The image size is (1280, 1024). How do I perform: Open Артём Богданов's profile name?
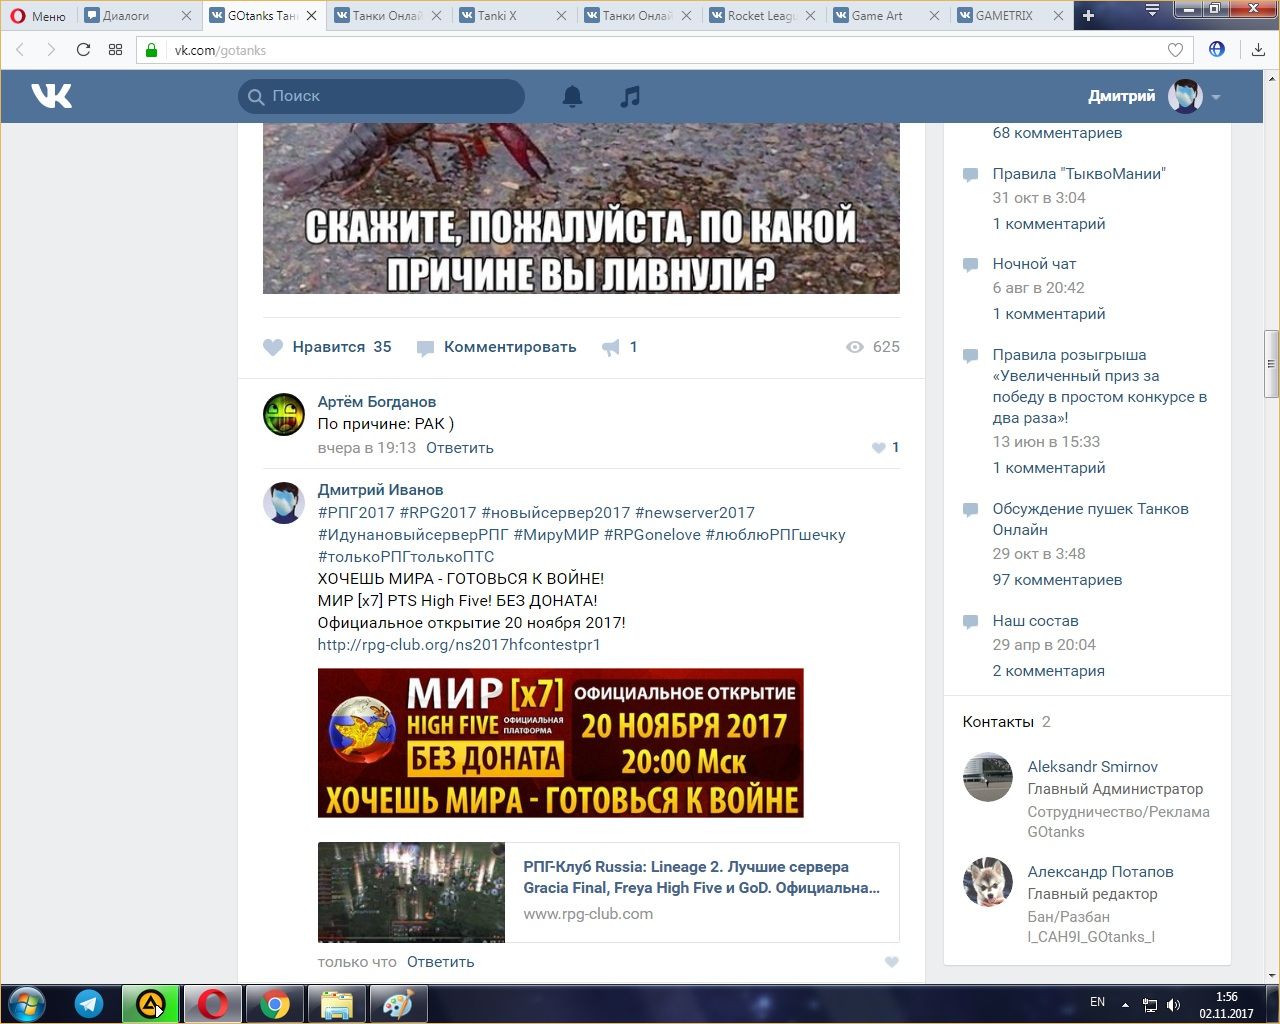377,402
